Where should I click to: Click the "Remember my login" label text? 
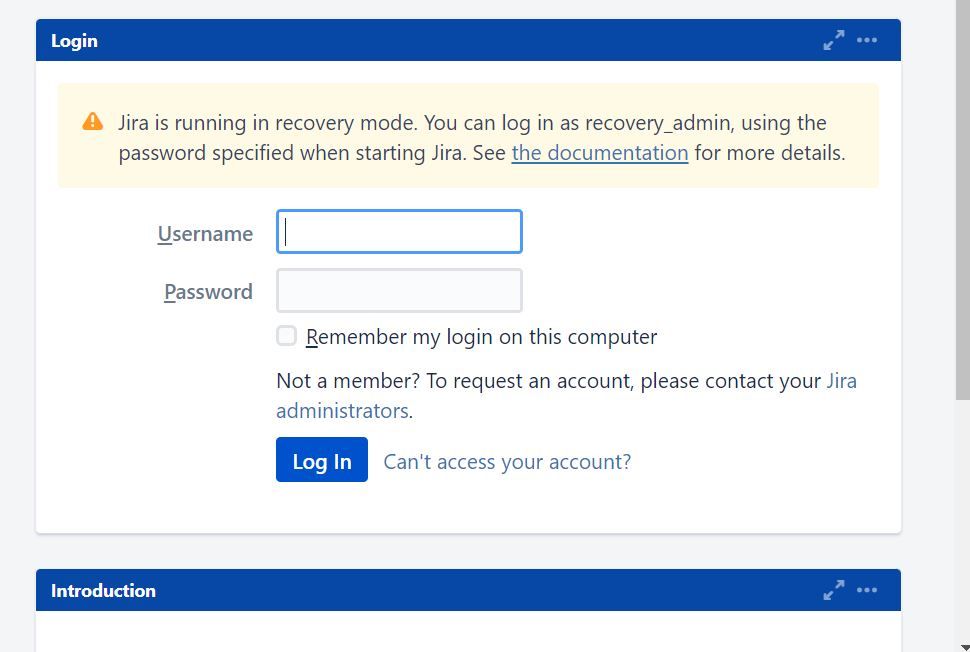(483, 336)
